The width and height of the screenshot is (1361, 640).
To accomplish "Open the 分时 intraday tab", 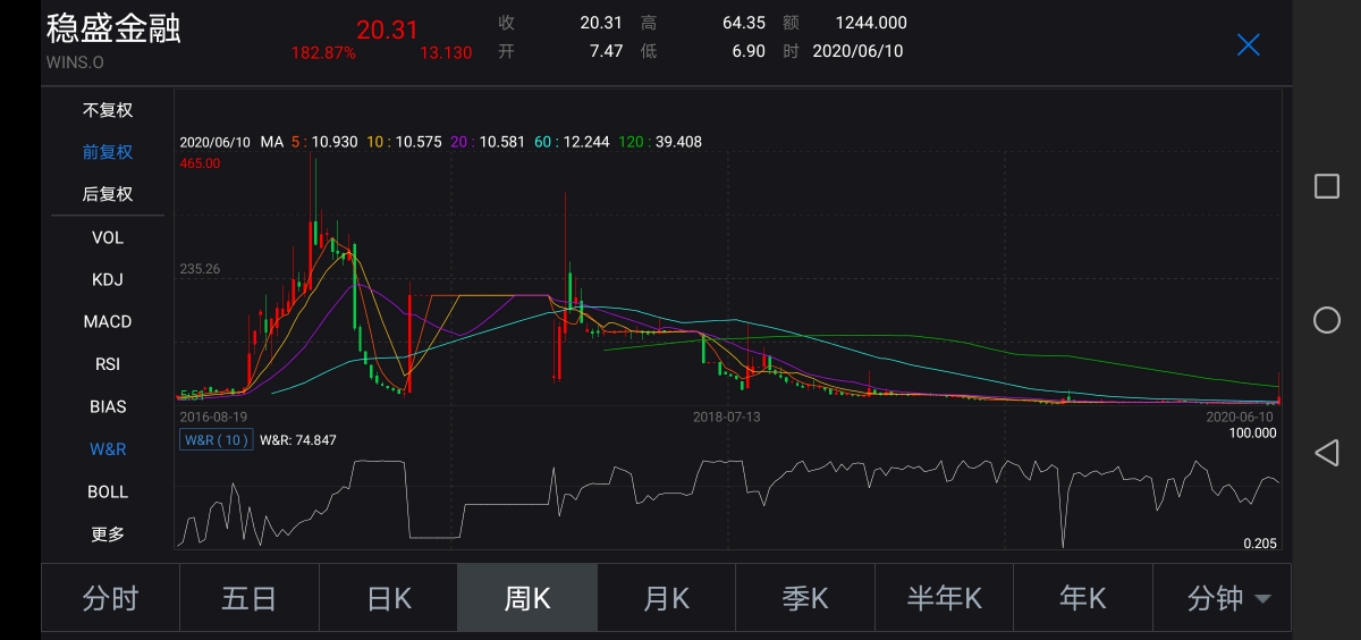I will click(x=110, y=598).
